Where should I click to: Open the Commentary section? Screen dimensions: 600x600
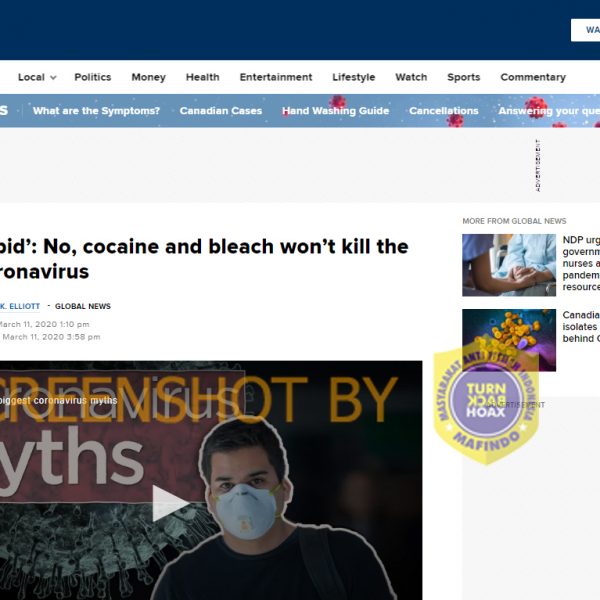pos(533,77)
